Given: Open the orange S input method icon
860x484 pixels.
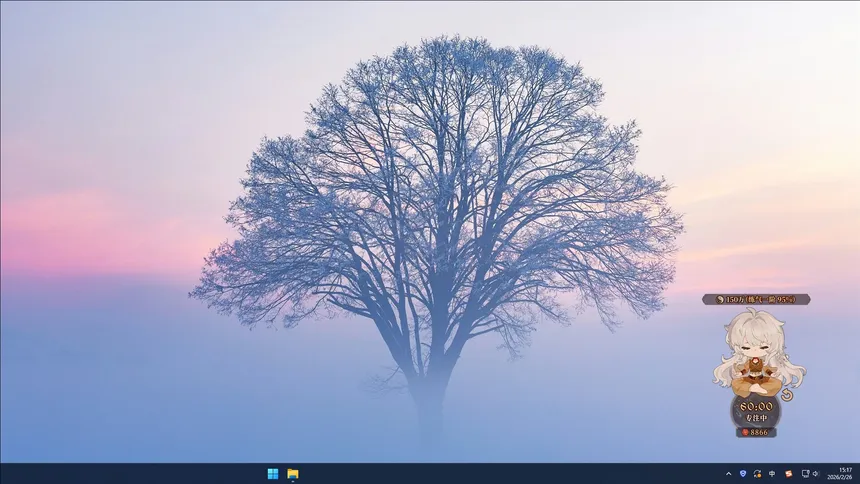Looking at the screenshot, I should click(x=788, y=474).
